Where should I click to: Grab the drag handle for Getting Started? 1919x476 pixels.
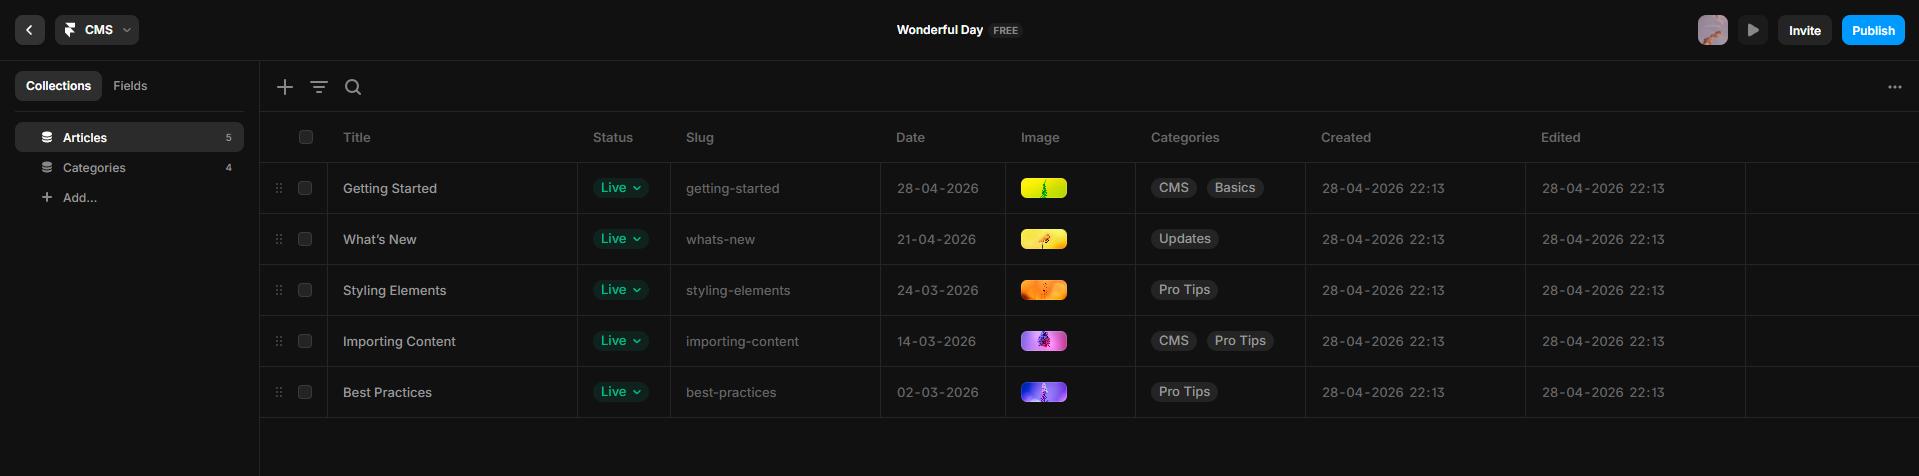pos(279,188)
